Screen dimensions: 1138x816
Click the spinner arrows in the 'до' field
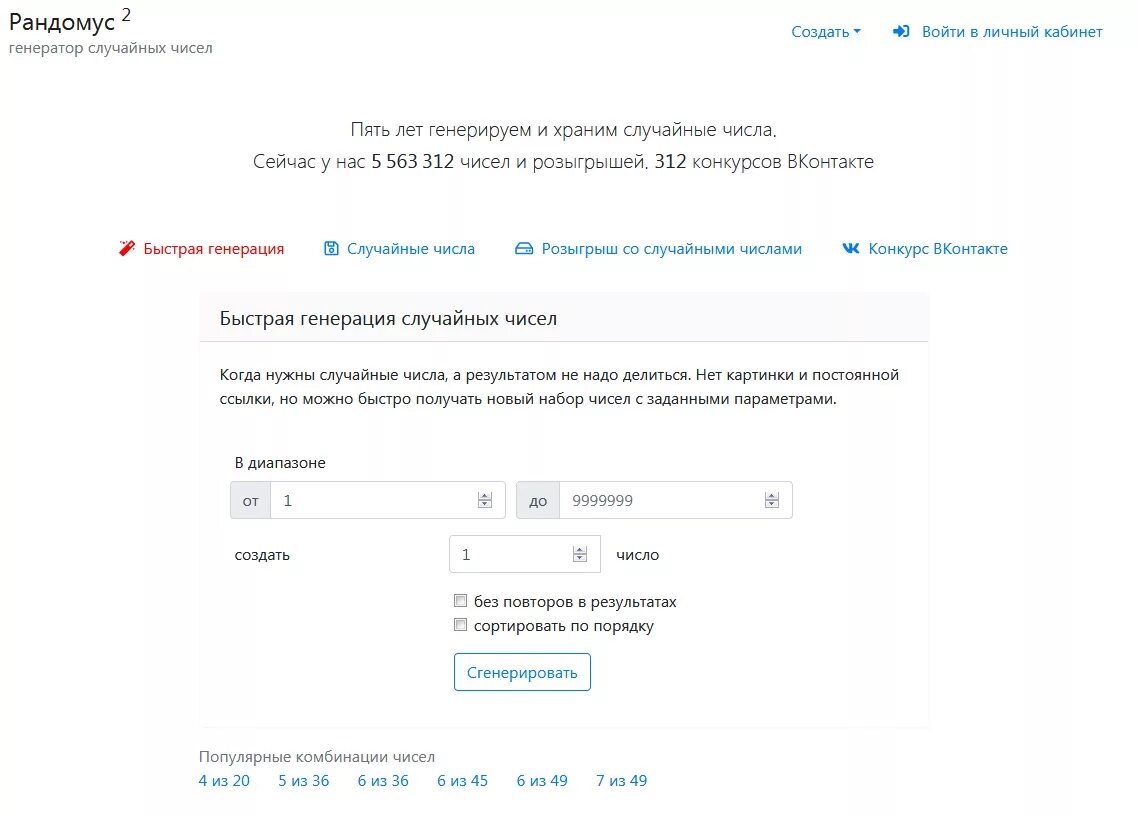(771, 500)
